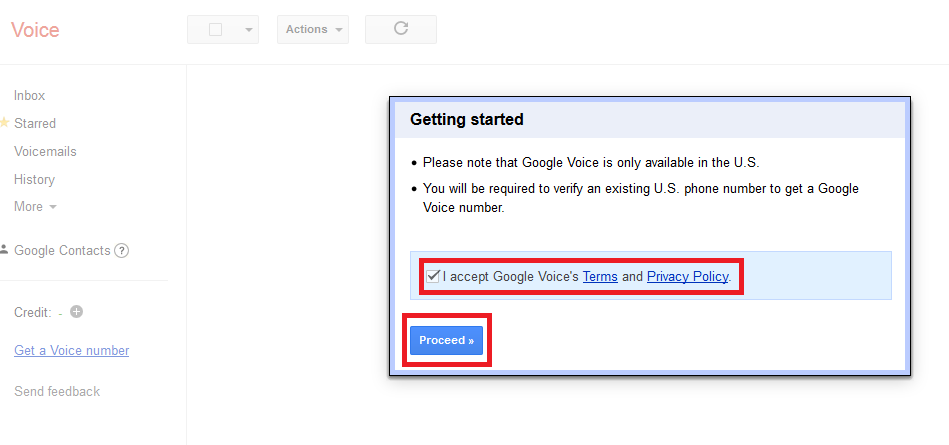
Task: Toggle the select-all checkbox in toolbar
Action: (215, 30)
